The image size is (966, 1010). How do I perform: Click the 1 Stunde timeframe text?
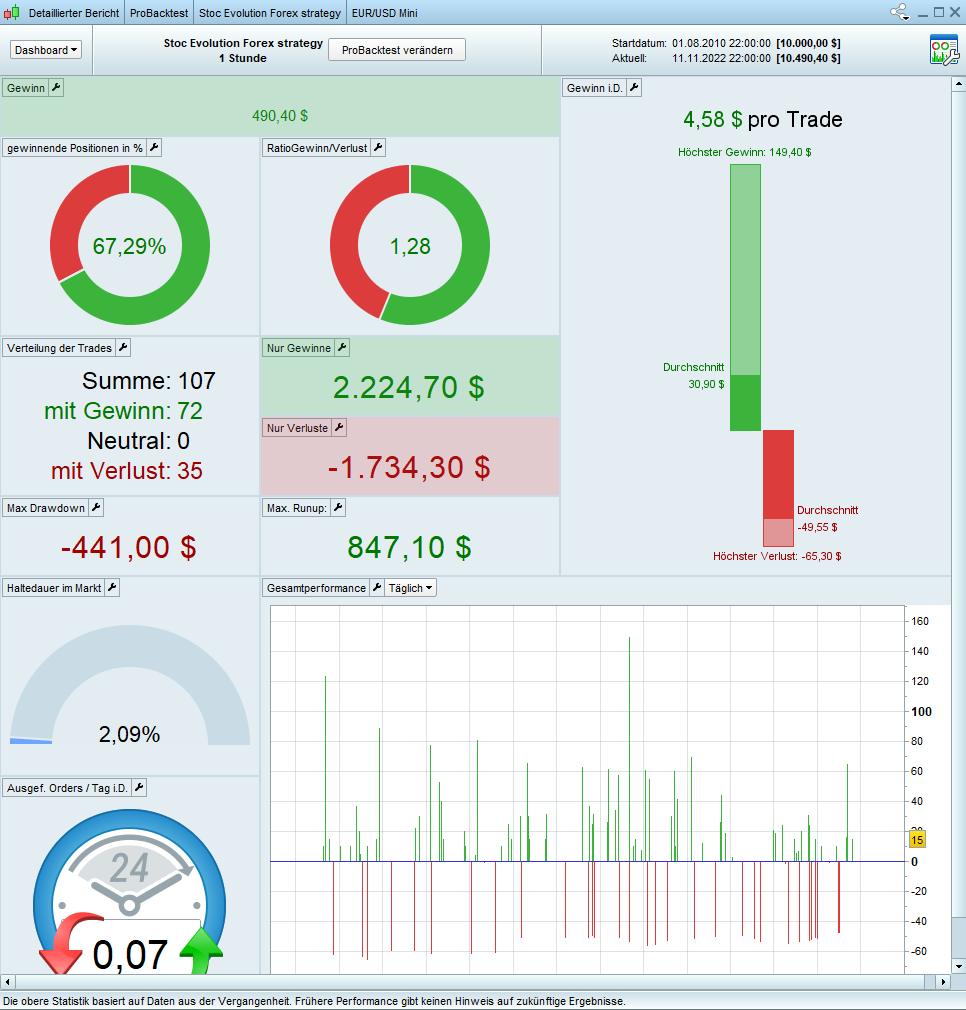pyautogui.click(x=243, y=58)
